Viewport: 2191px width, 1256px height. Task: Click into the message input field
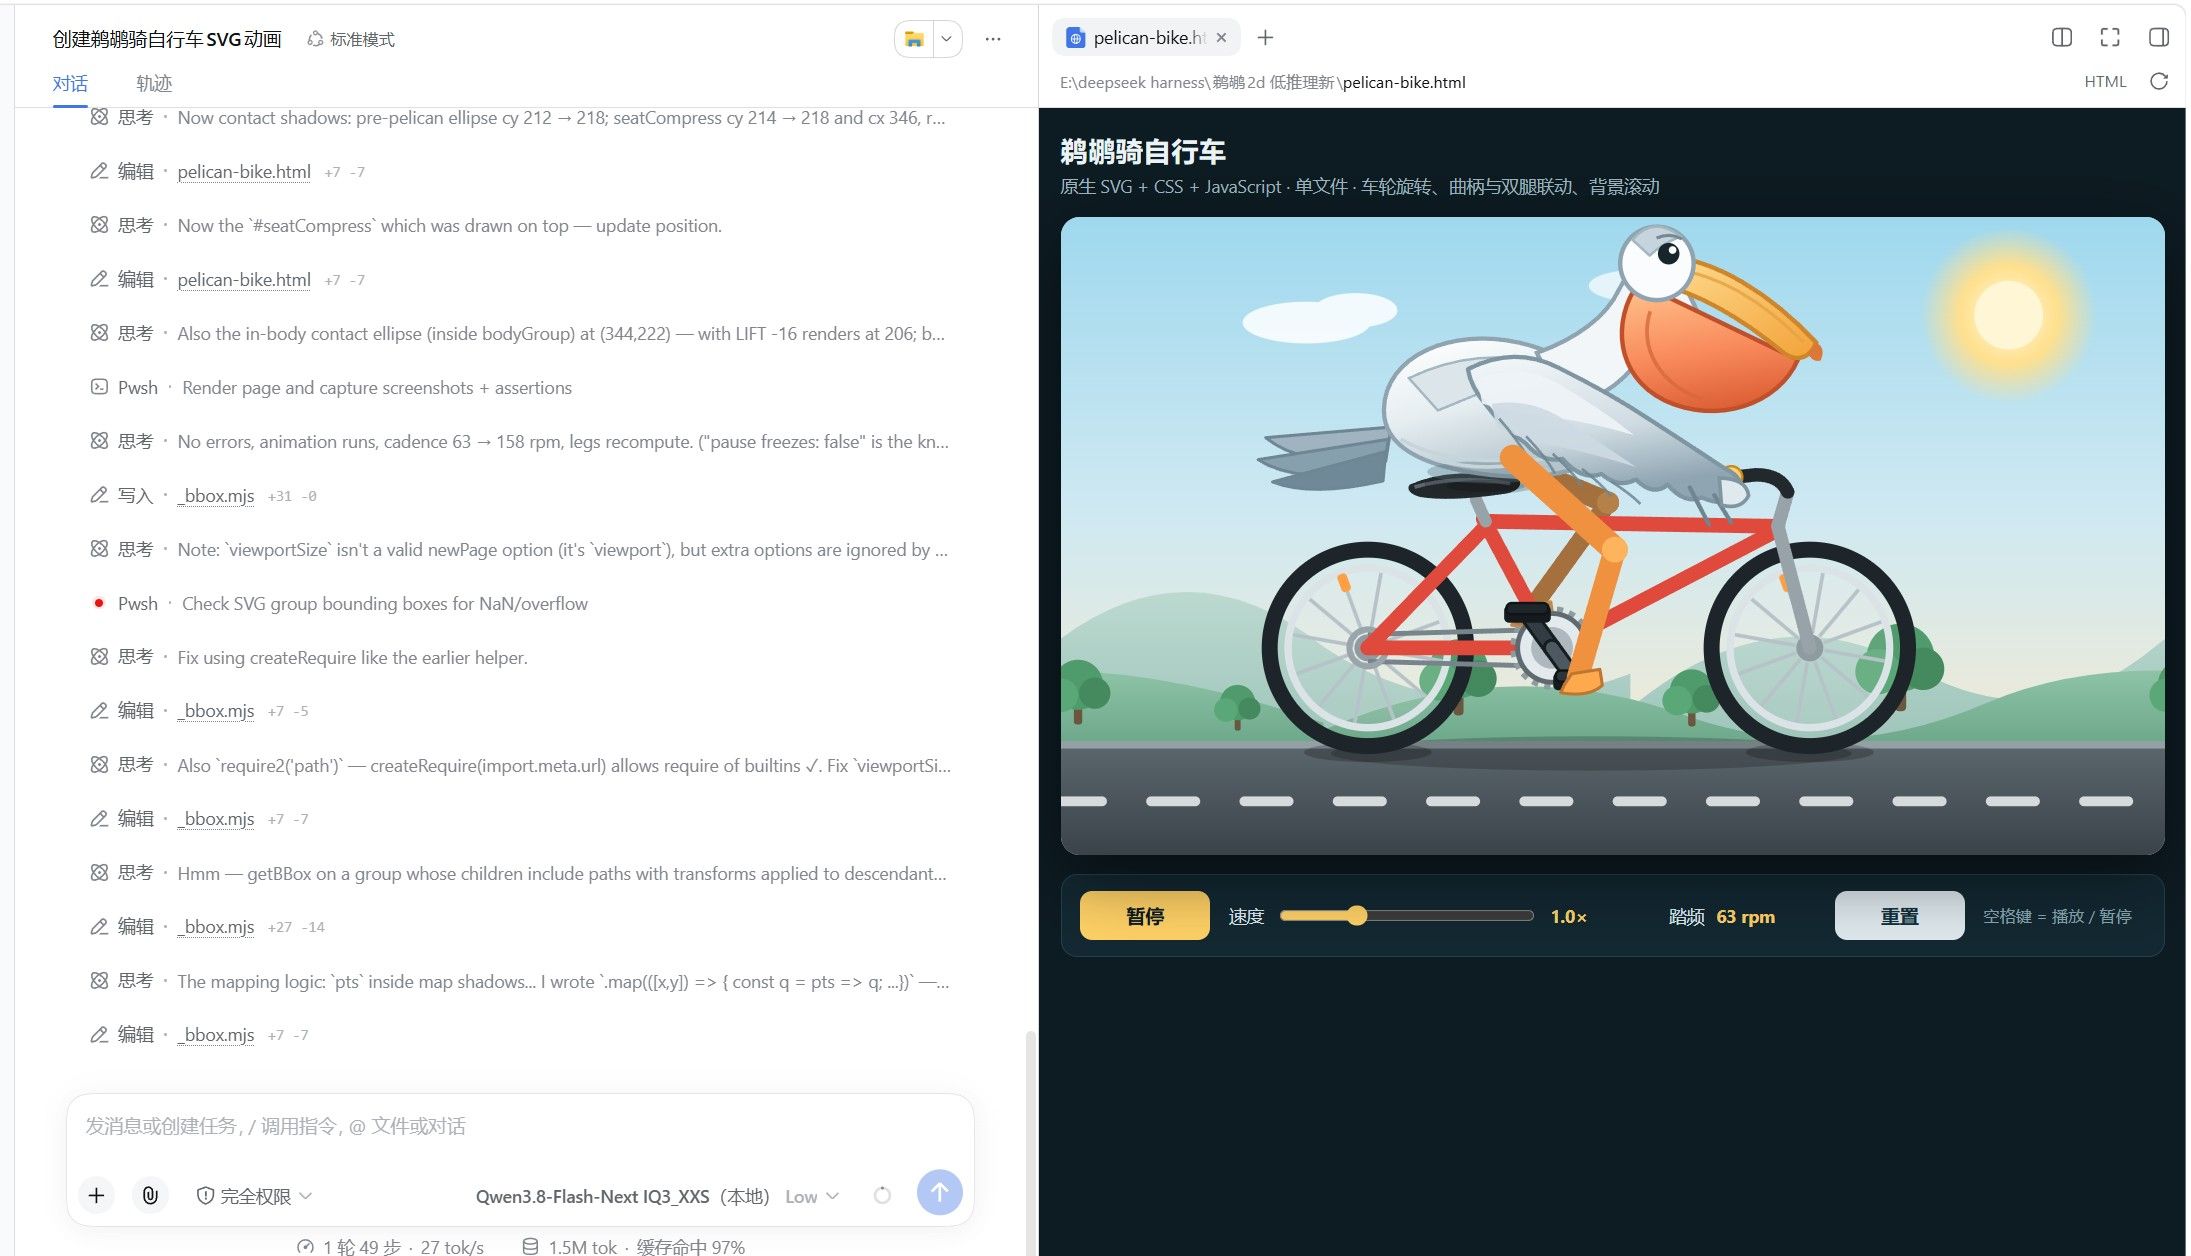pos(520,1127)
